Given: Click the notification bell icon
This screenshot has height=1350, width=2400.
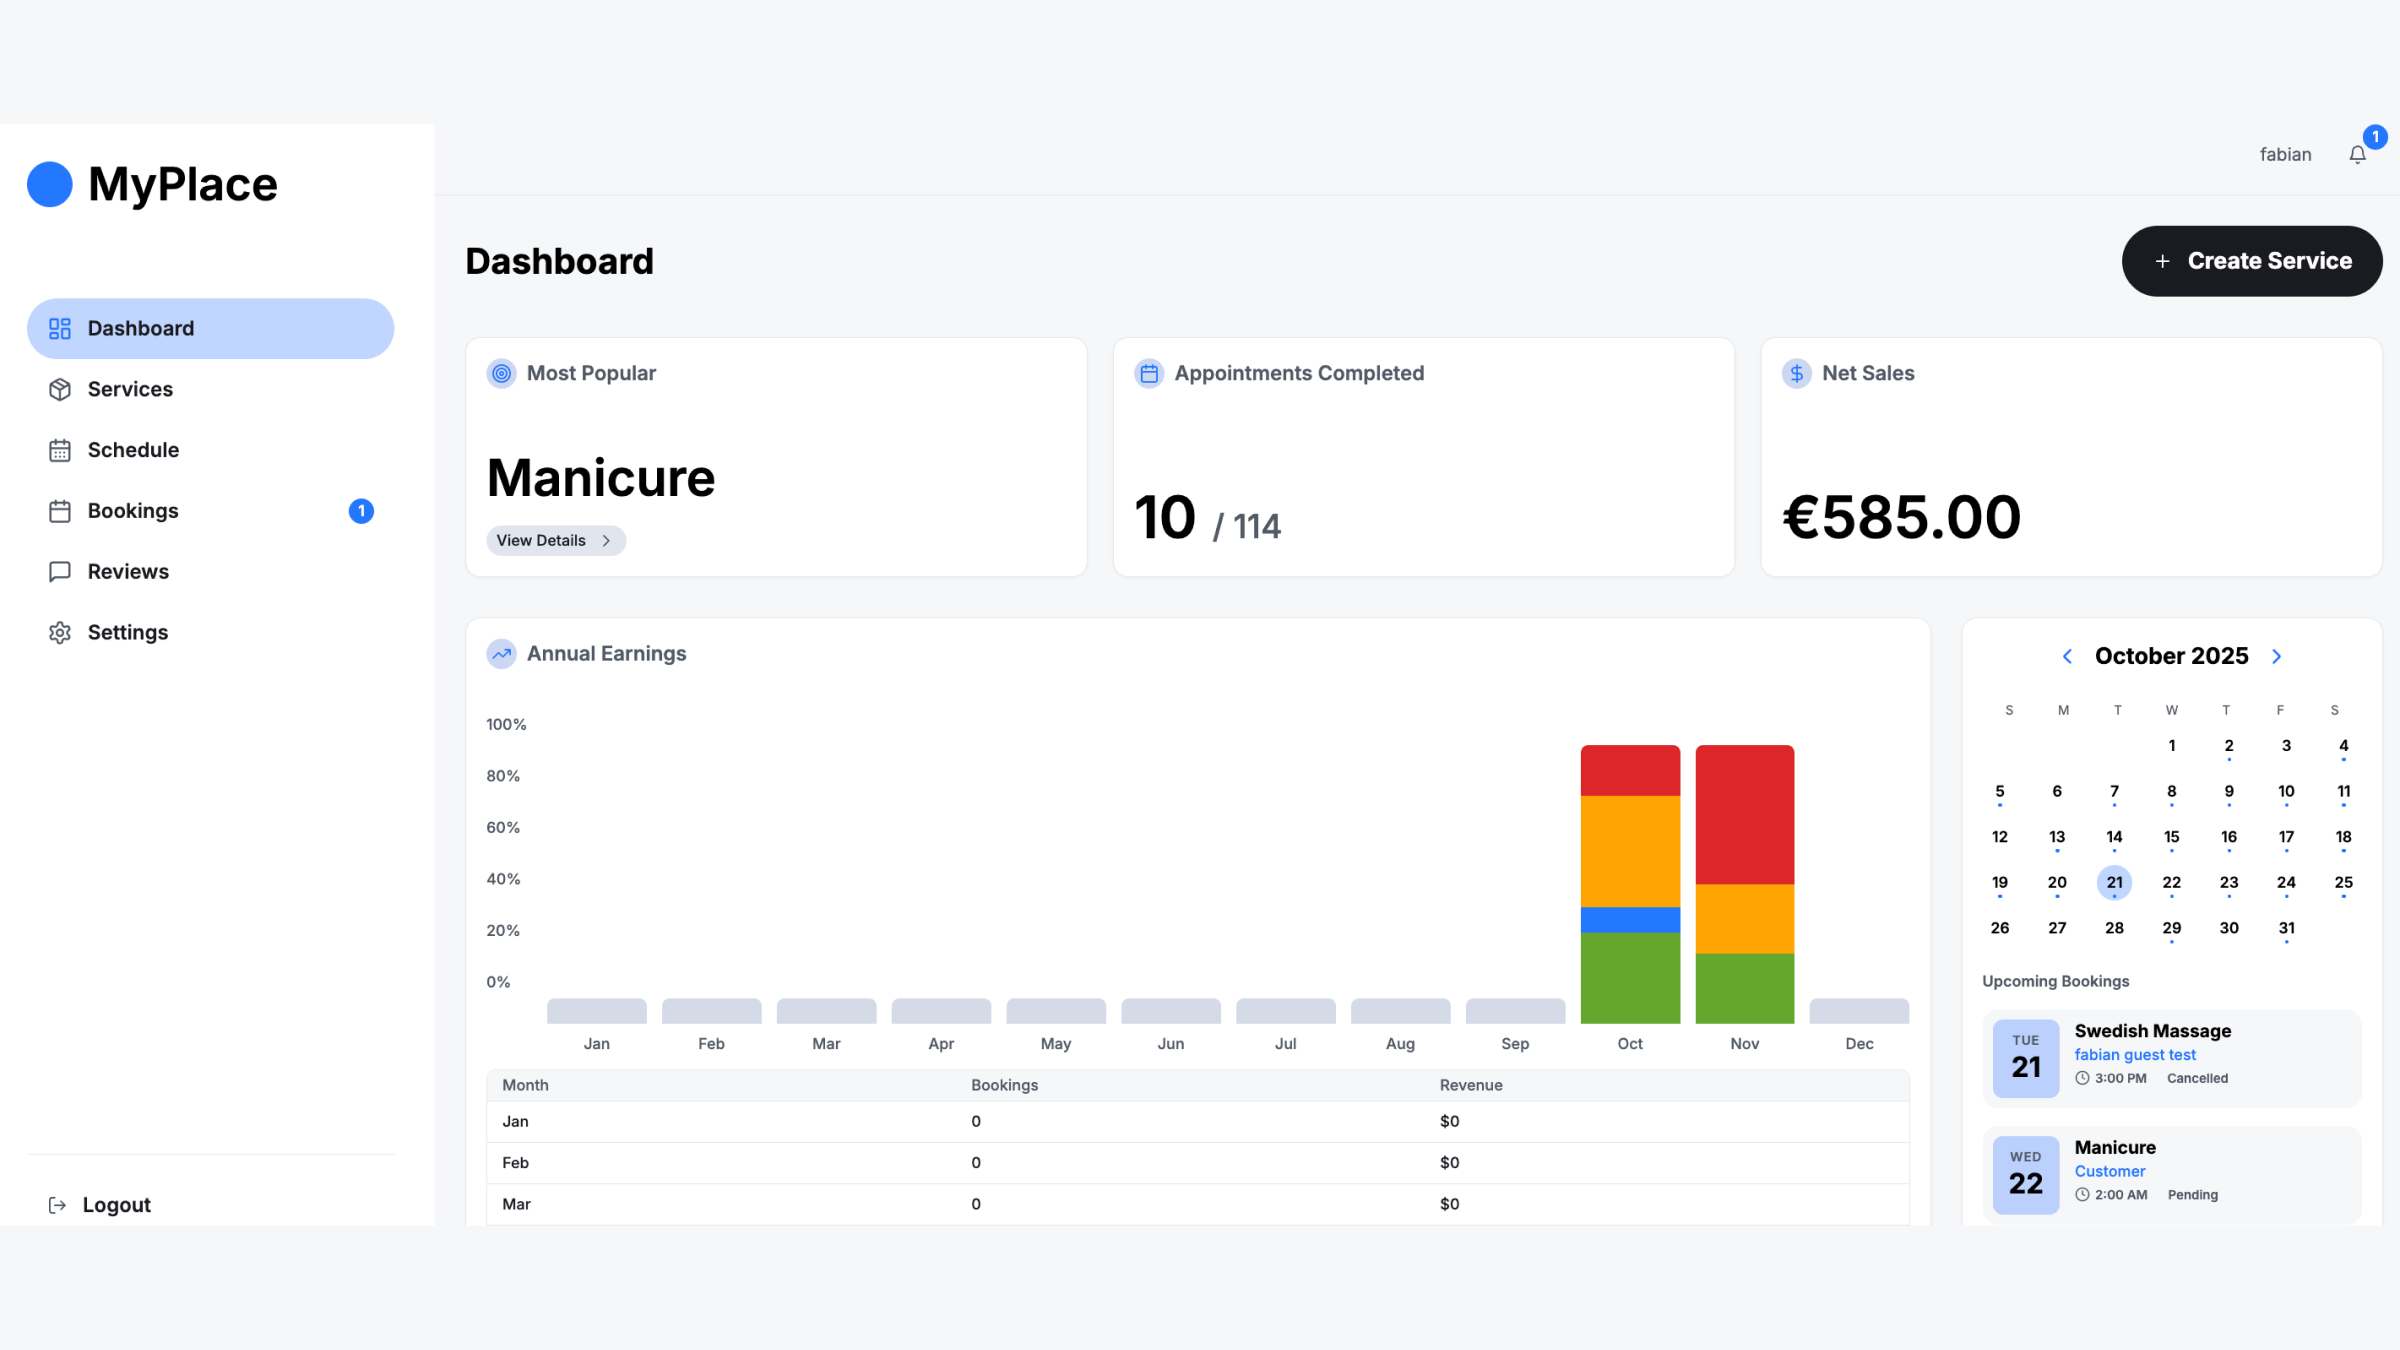Looking at the screenshot, I should (x=2357, y=155).
